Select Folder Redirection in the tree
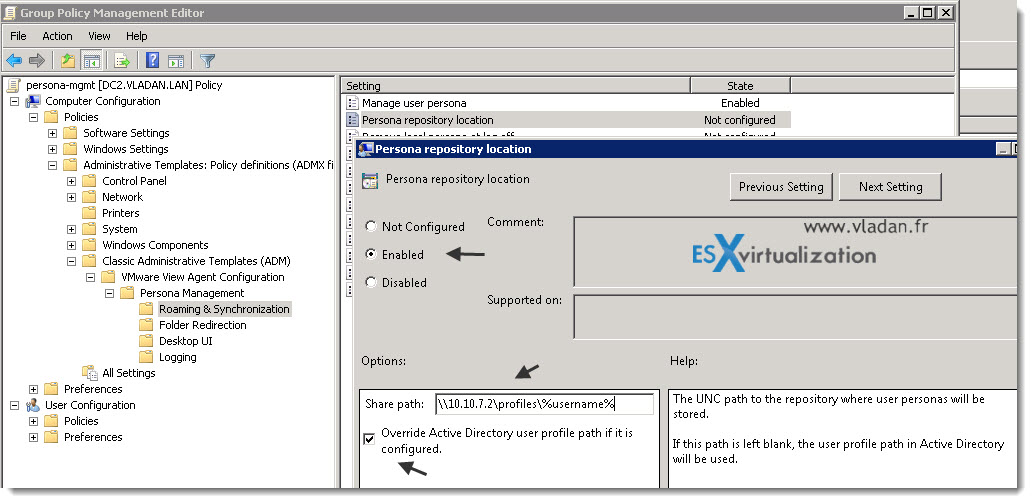 pyautogui.click(x=203, y=325)
